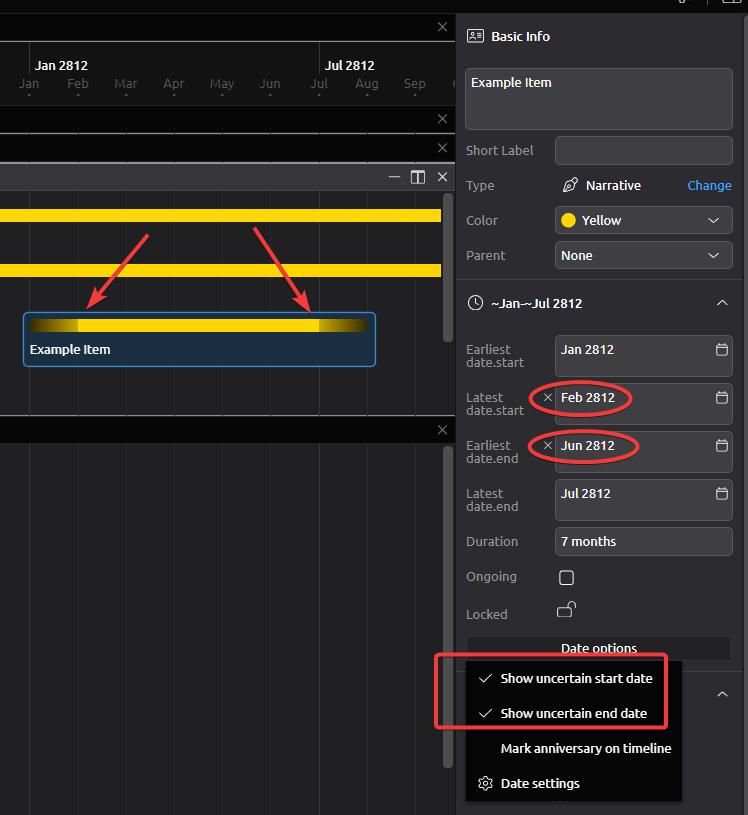Click the split-panel layout icon

point(418,177)
